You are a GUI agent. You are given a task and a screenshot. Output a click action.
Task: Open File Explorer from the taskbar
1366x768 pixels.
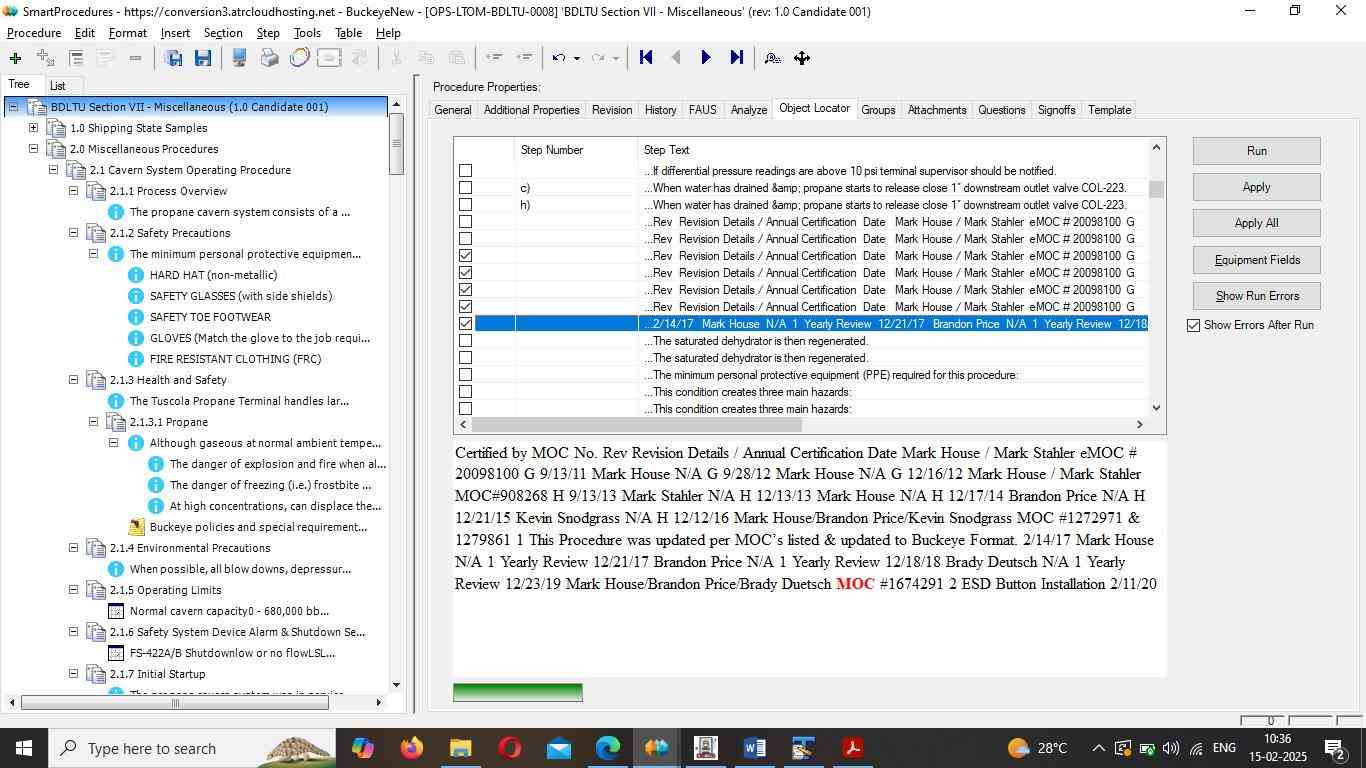click(x=460, y=748)
